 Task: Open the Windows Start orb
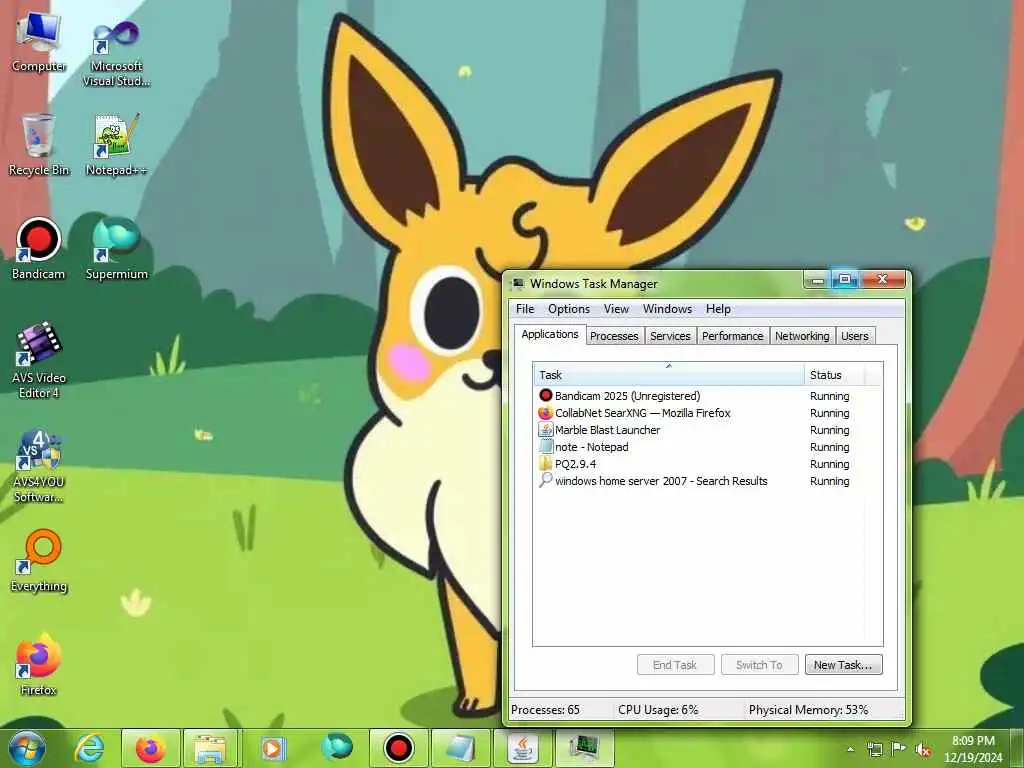pyautogui.click(x=27, y=748)
